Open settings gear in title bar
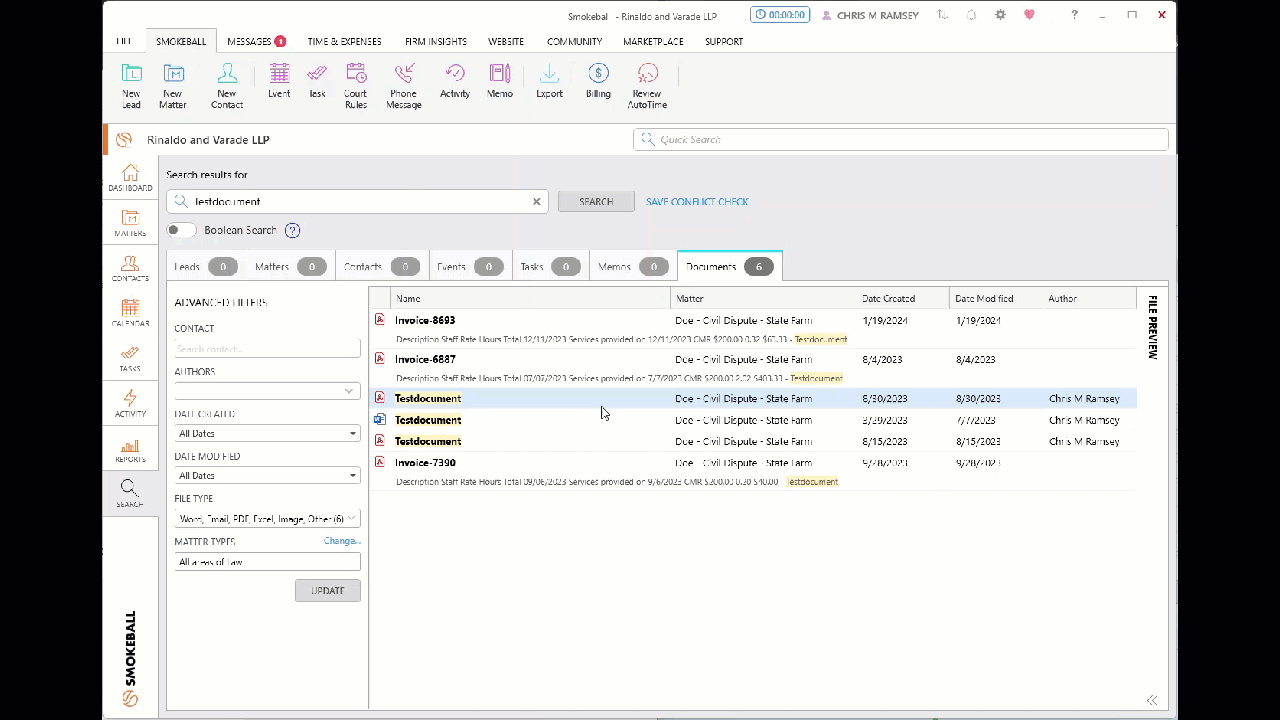 coord(1000,15)
